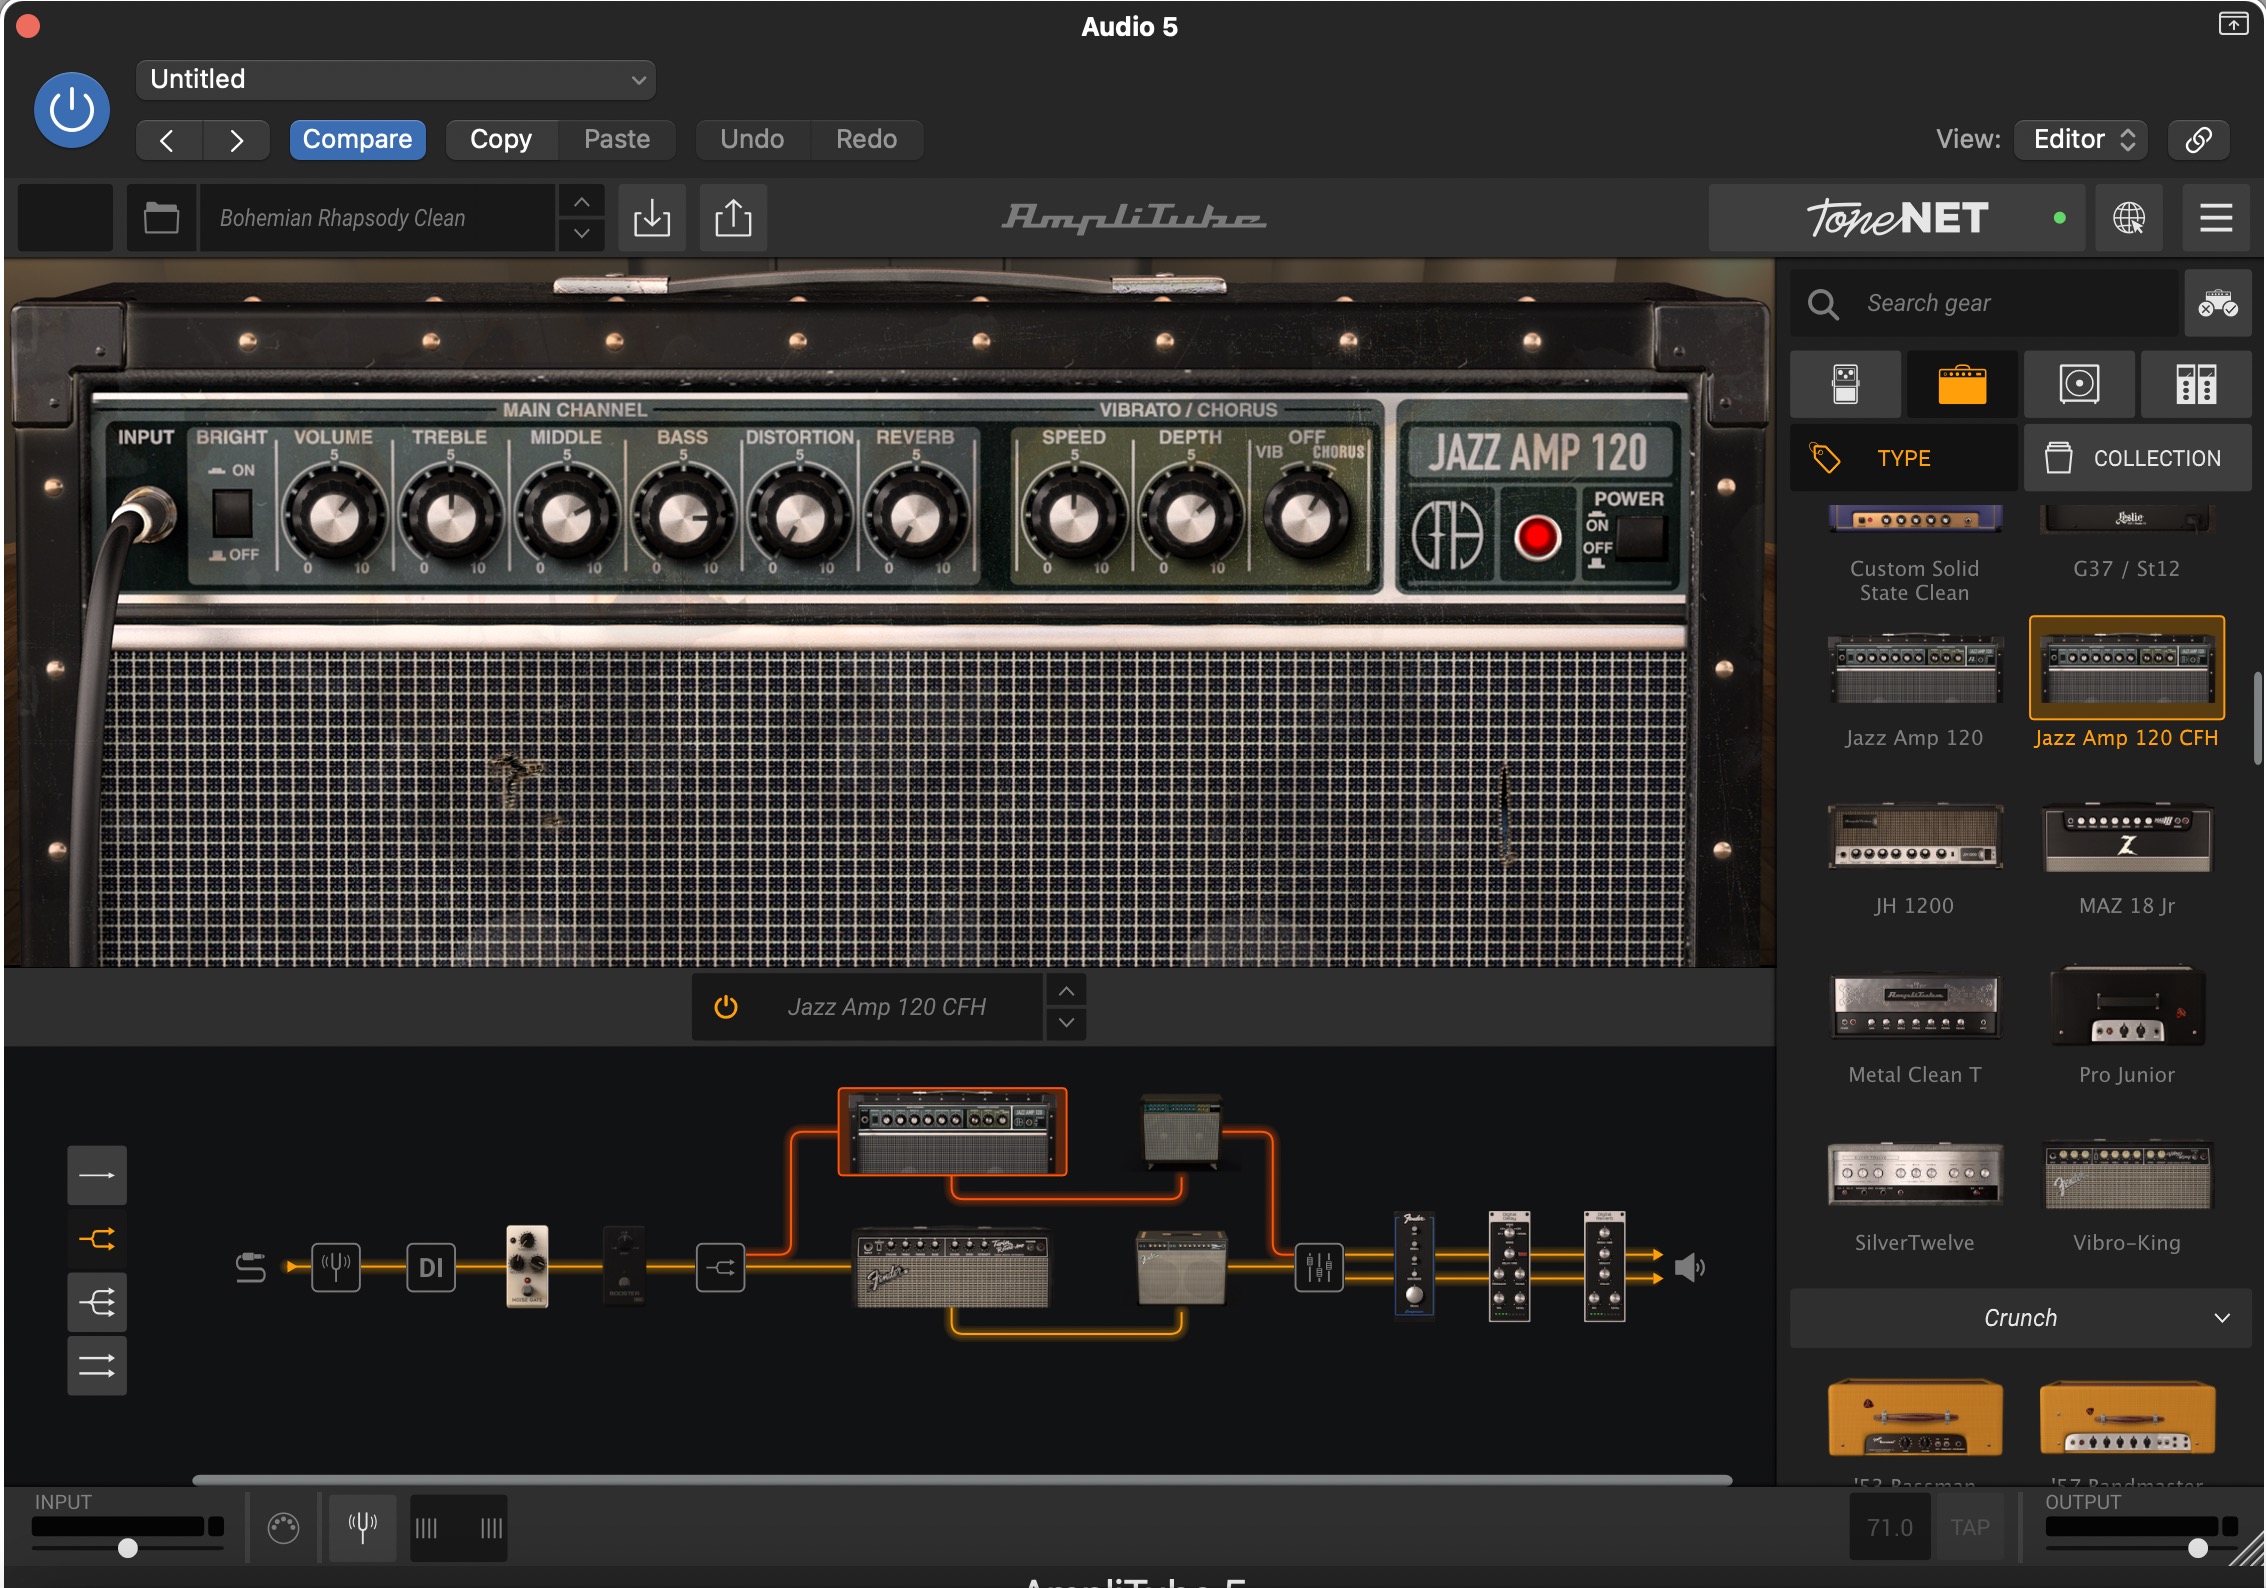2266x1588 pixels.
Task: Click the tuner block in signal chain
Action: click(x=335, y=1267)
